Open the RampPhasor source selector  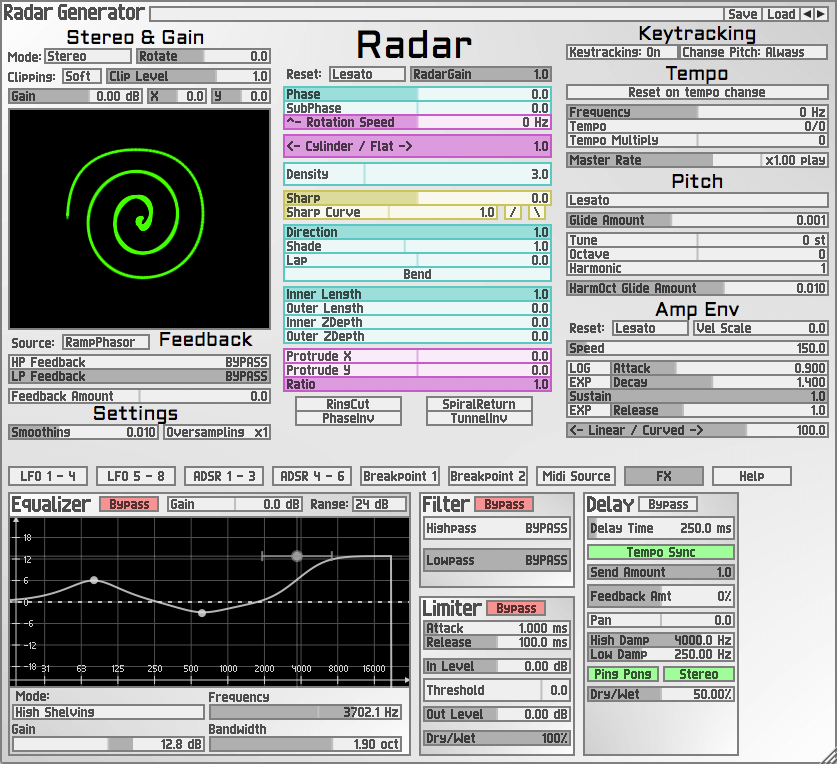105,341
